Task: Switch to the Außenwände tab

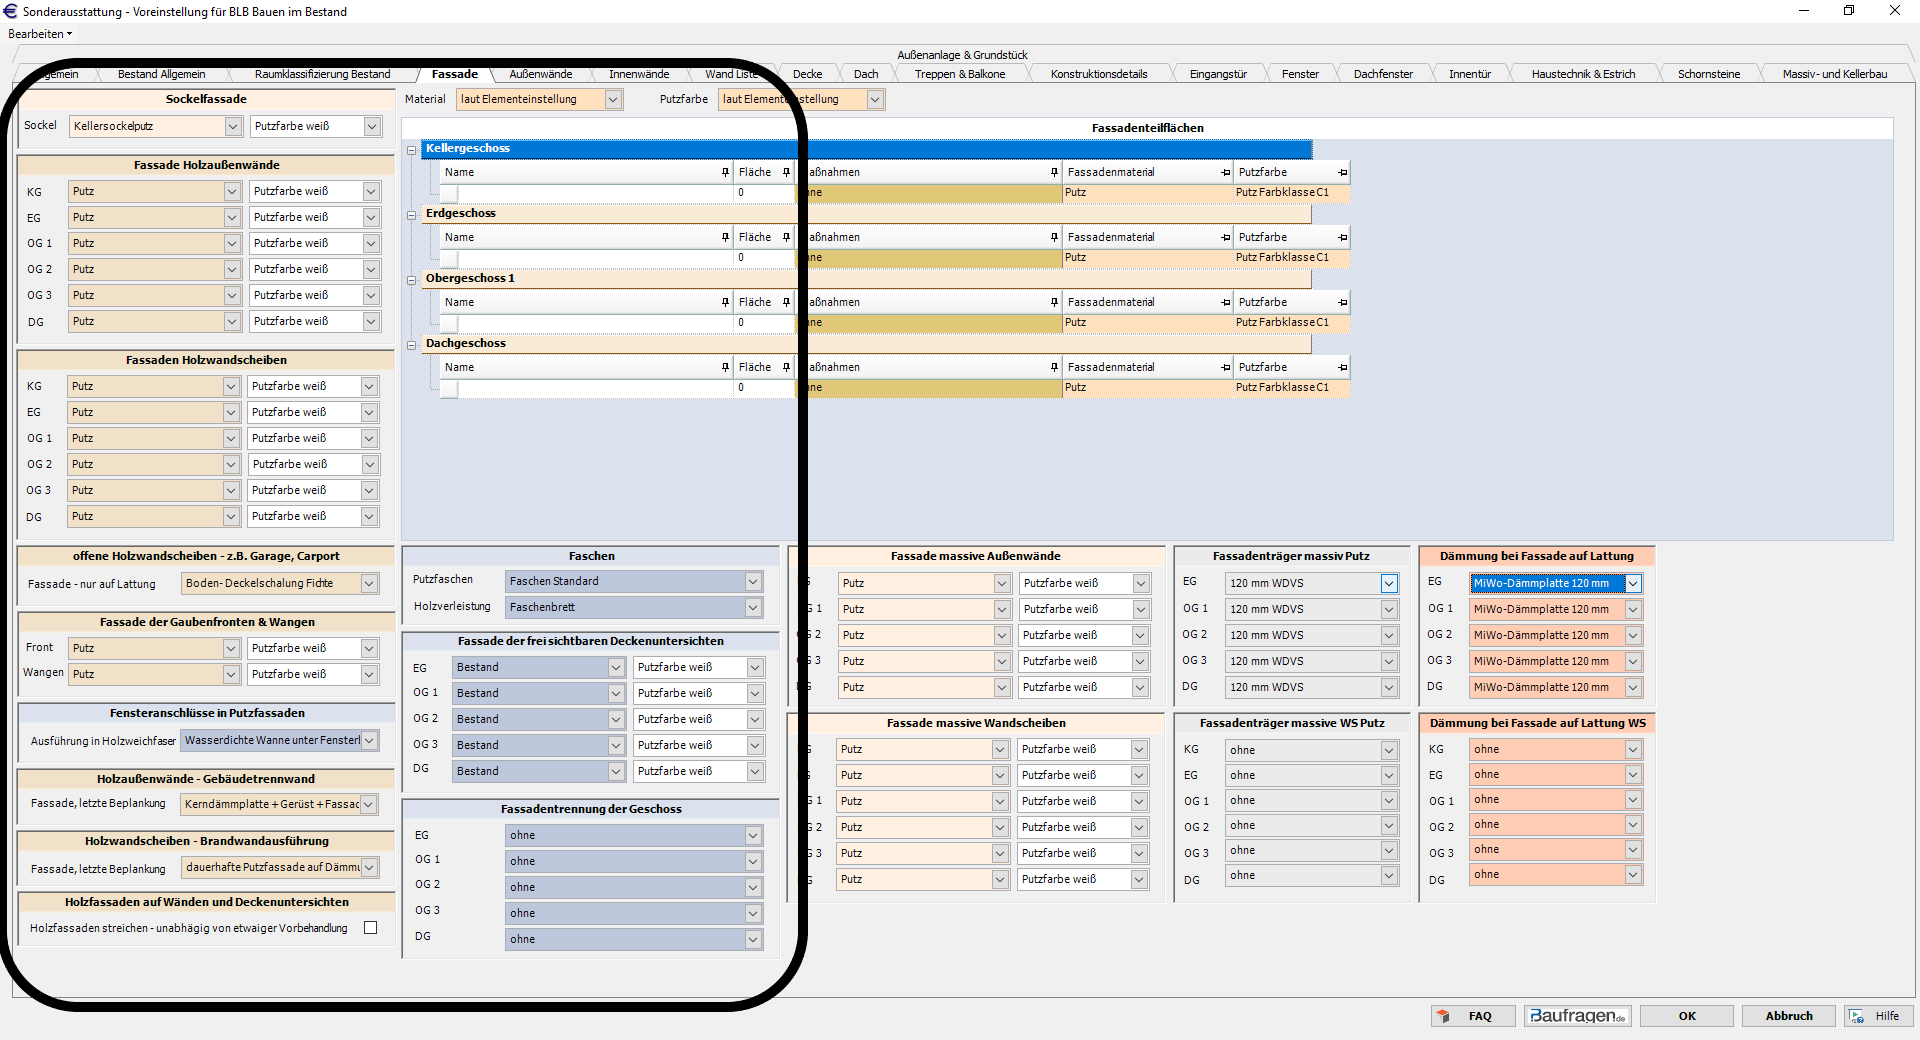Action: point(540,74)
